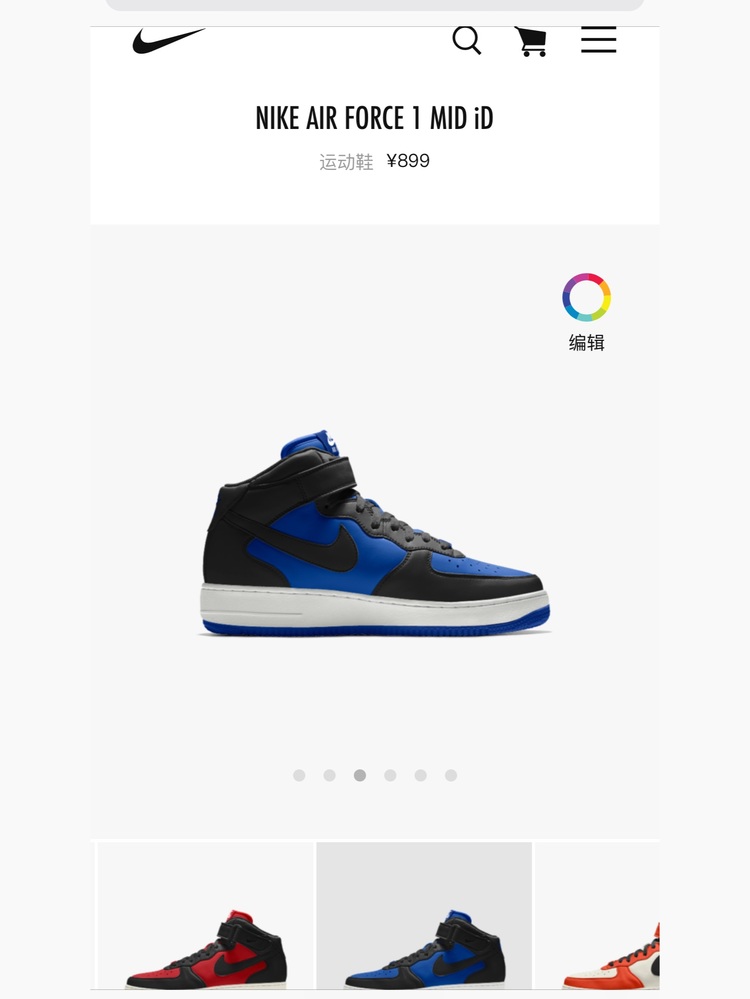Image resolution: width=750 pixels, height=999 pixels.
Task: Click the 运动鞋 category label
Action: [x=346, y=162]
